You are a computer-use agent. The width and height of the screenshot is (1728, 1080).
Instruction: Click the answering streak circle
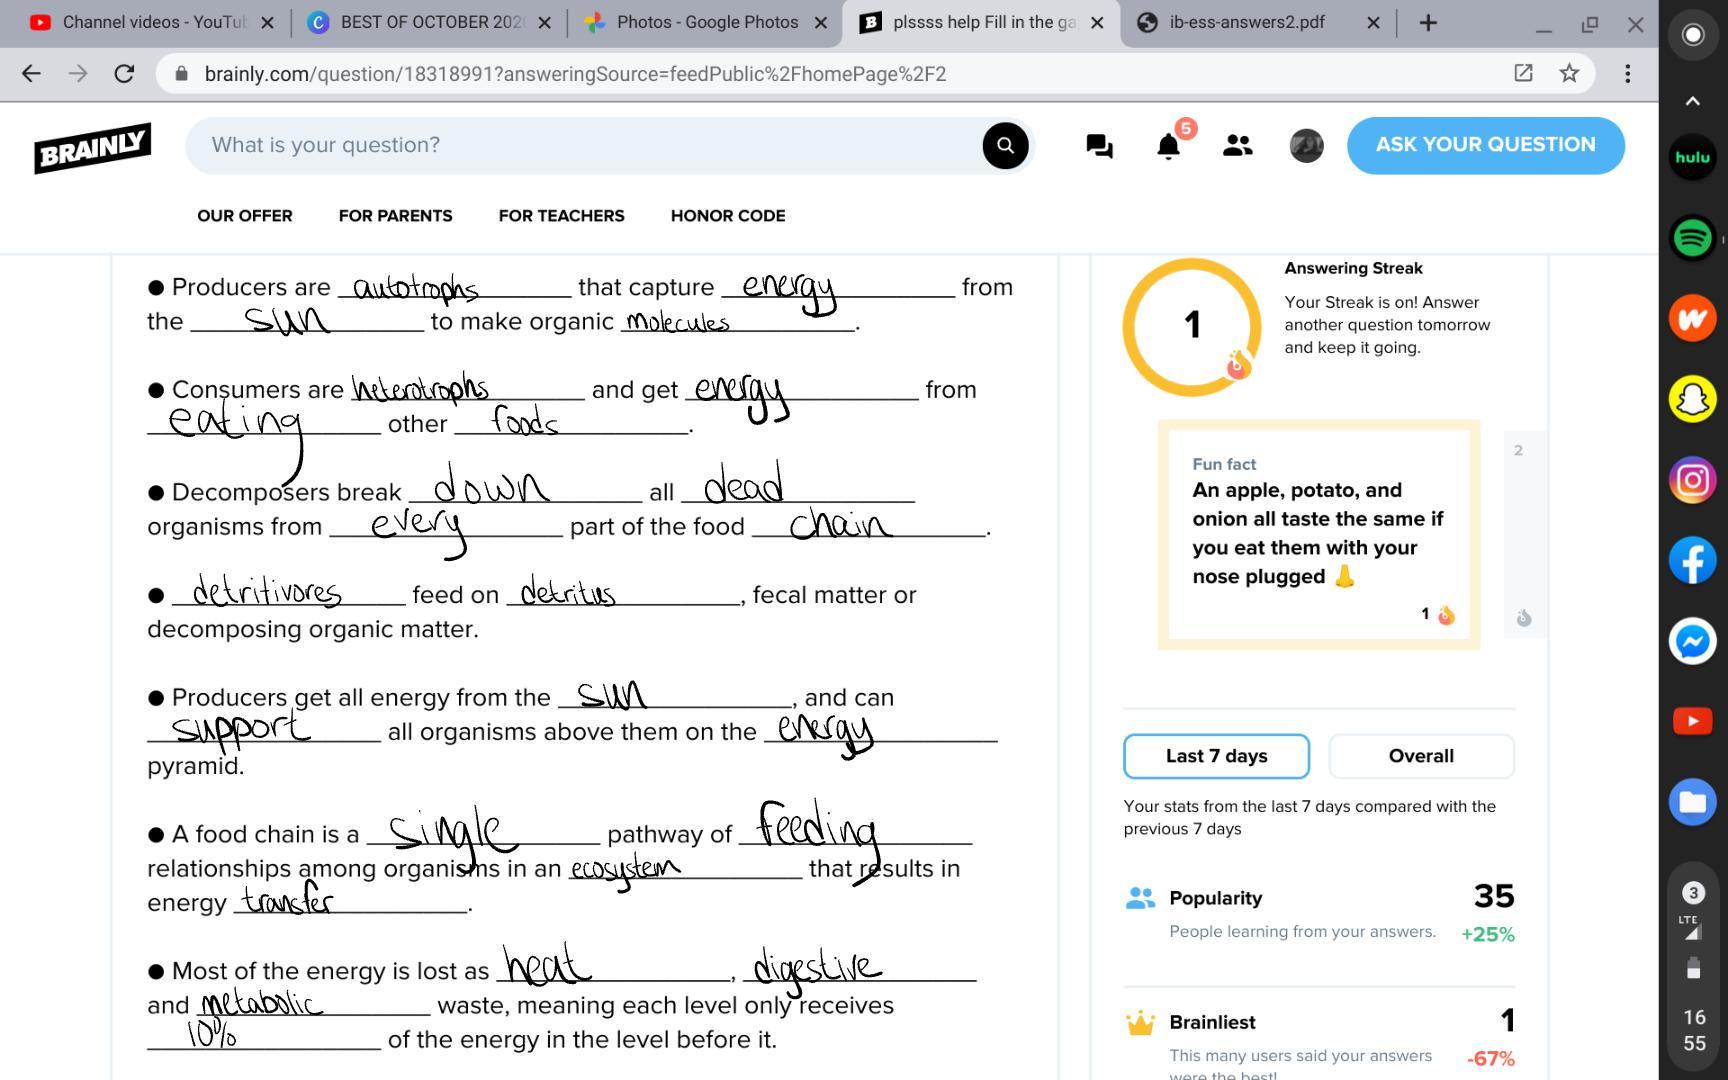point(1191,326)
